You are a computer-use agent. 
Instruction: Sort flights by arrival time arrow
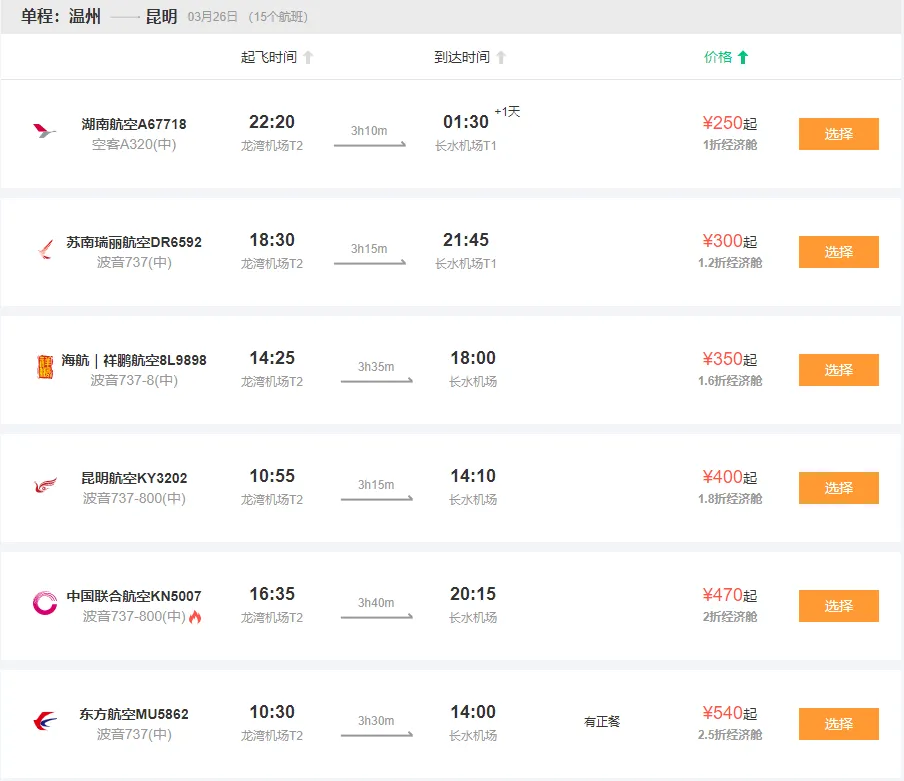coord(501,58)
